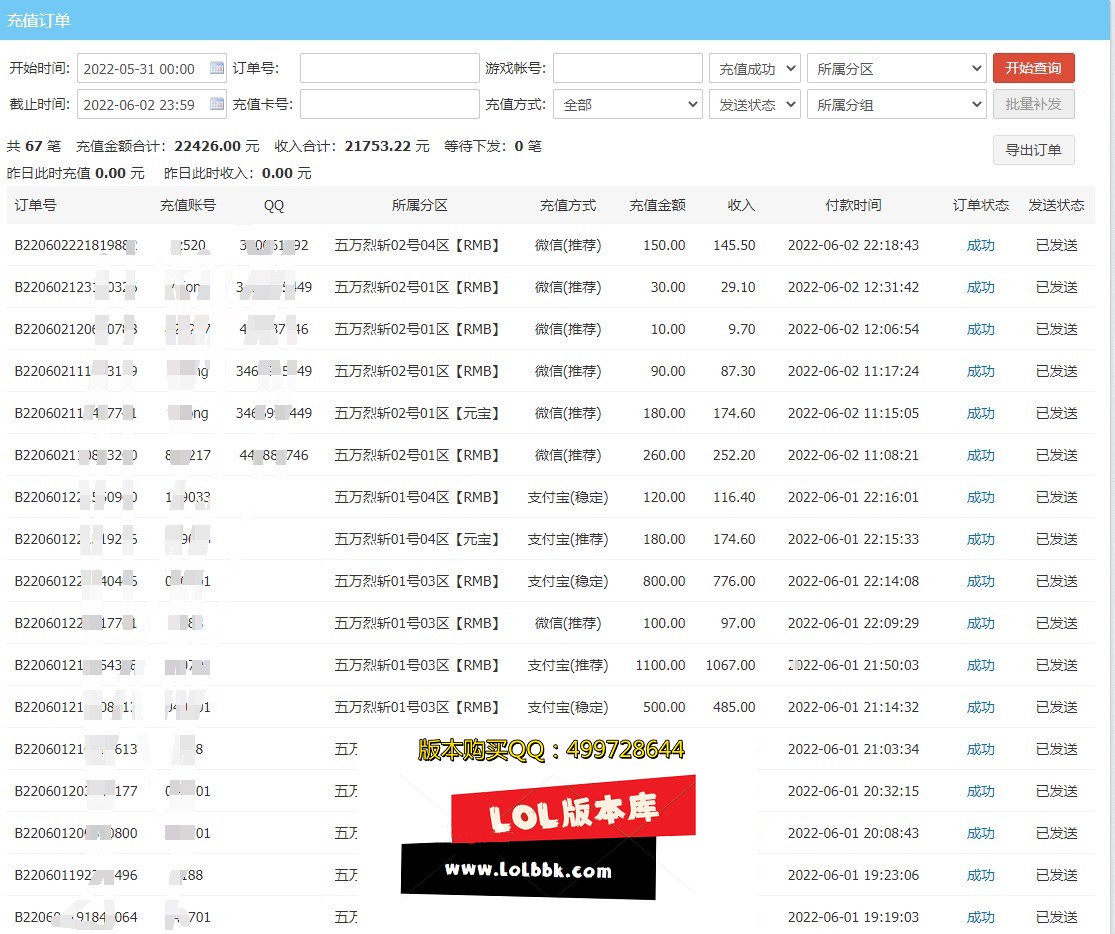Click 成功 link for 20:32:15 order
The image size is (1115, 934).
pyautogui.click(x=981, y=791)
